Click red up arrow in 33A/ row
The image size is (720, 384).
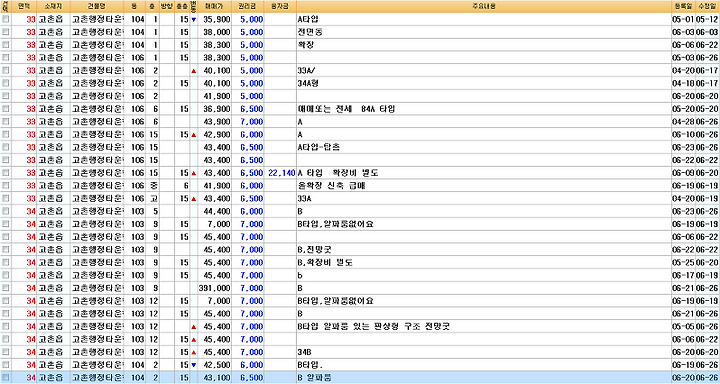193,71
